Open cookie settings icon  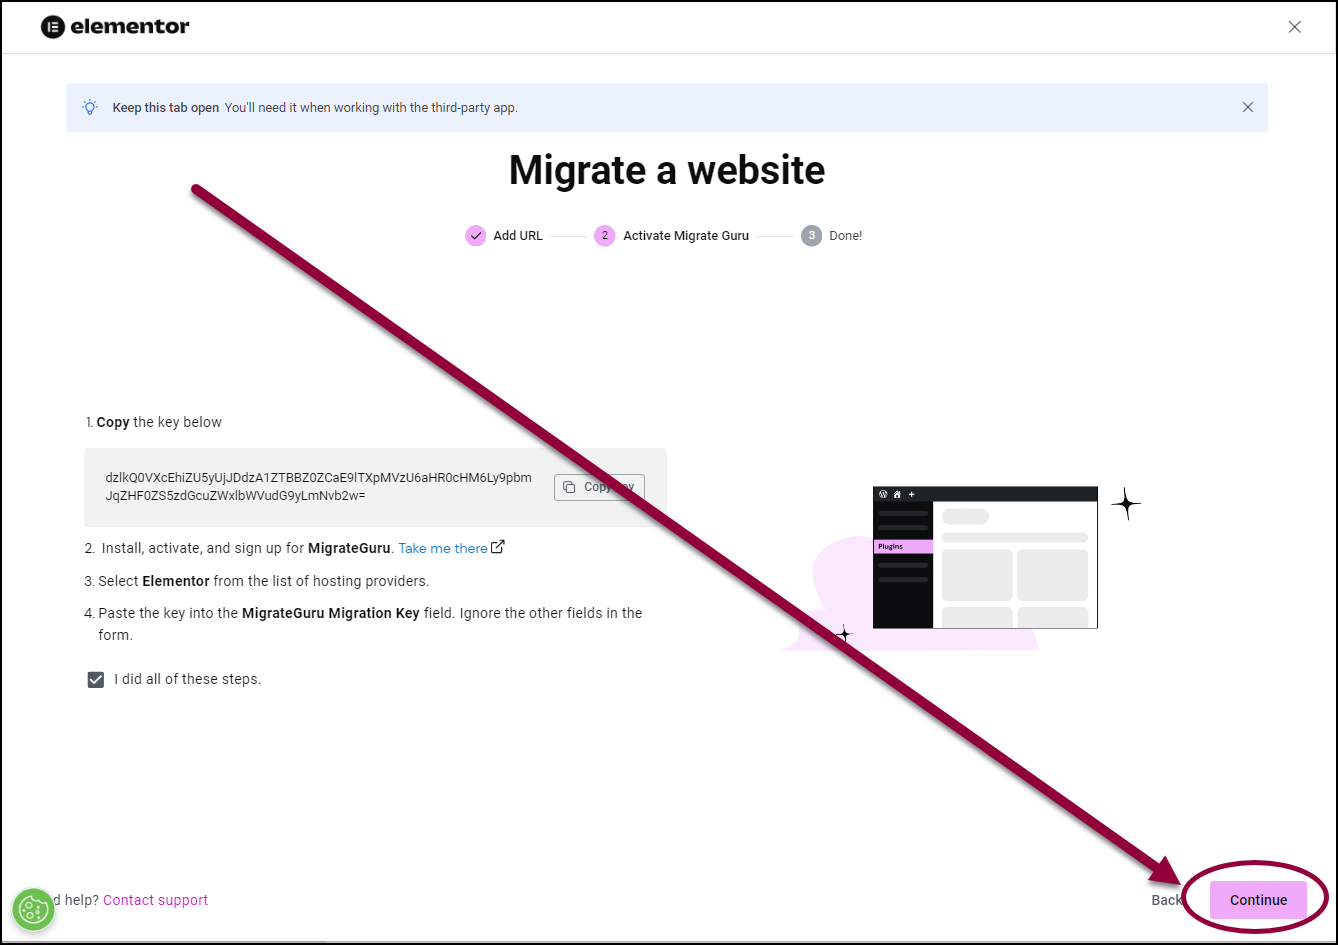tap(33, 909)
